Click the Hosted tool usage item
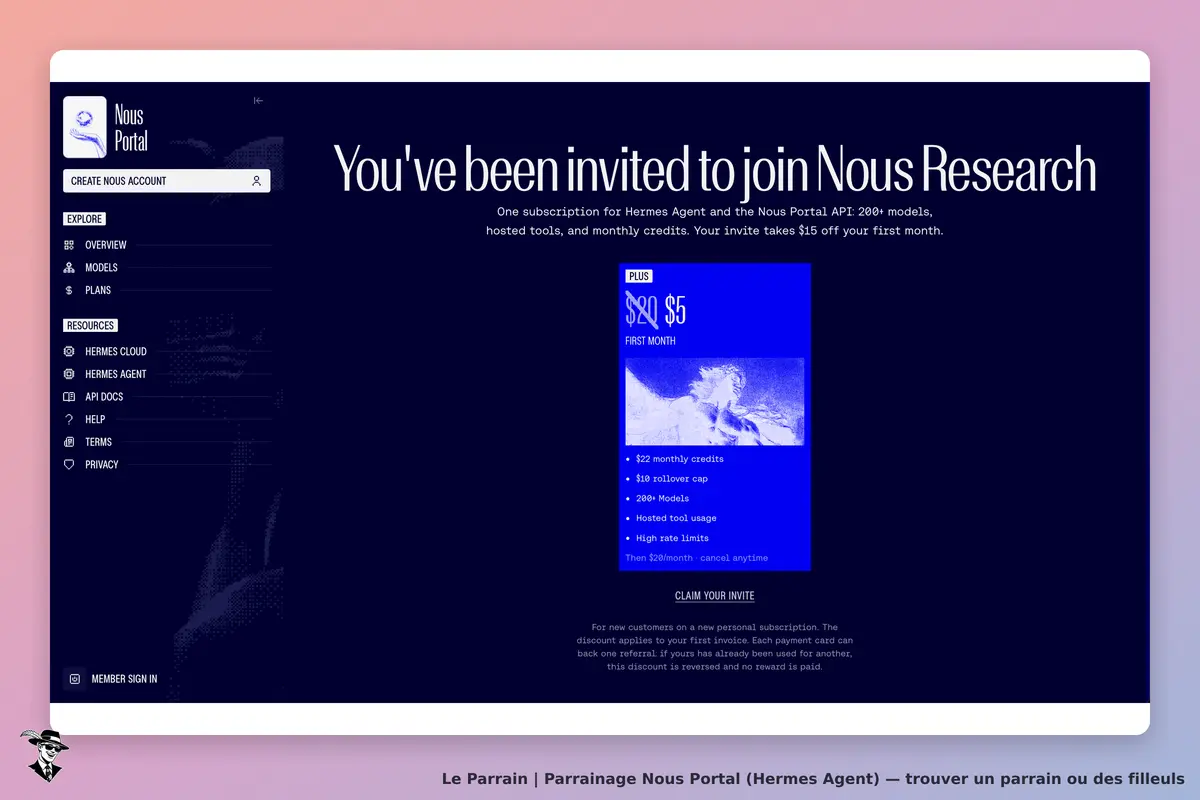The image size is (1200, 800). (x=676, y=518)
